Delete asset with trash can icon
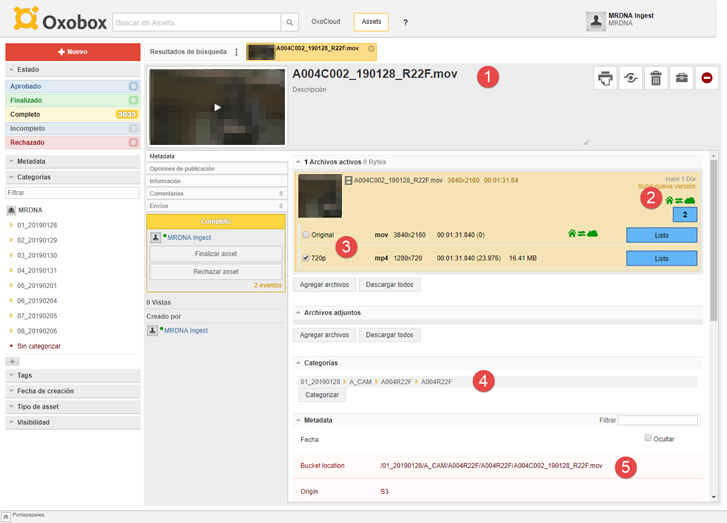This screenshot has height=523, width=727. pos(656,78)
